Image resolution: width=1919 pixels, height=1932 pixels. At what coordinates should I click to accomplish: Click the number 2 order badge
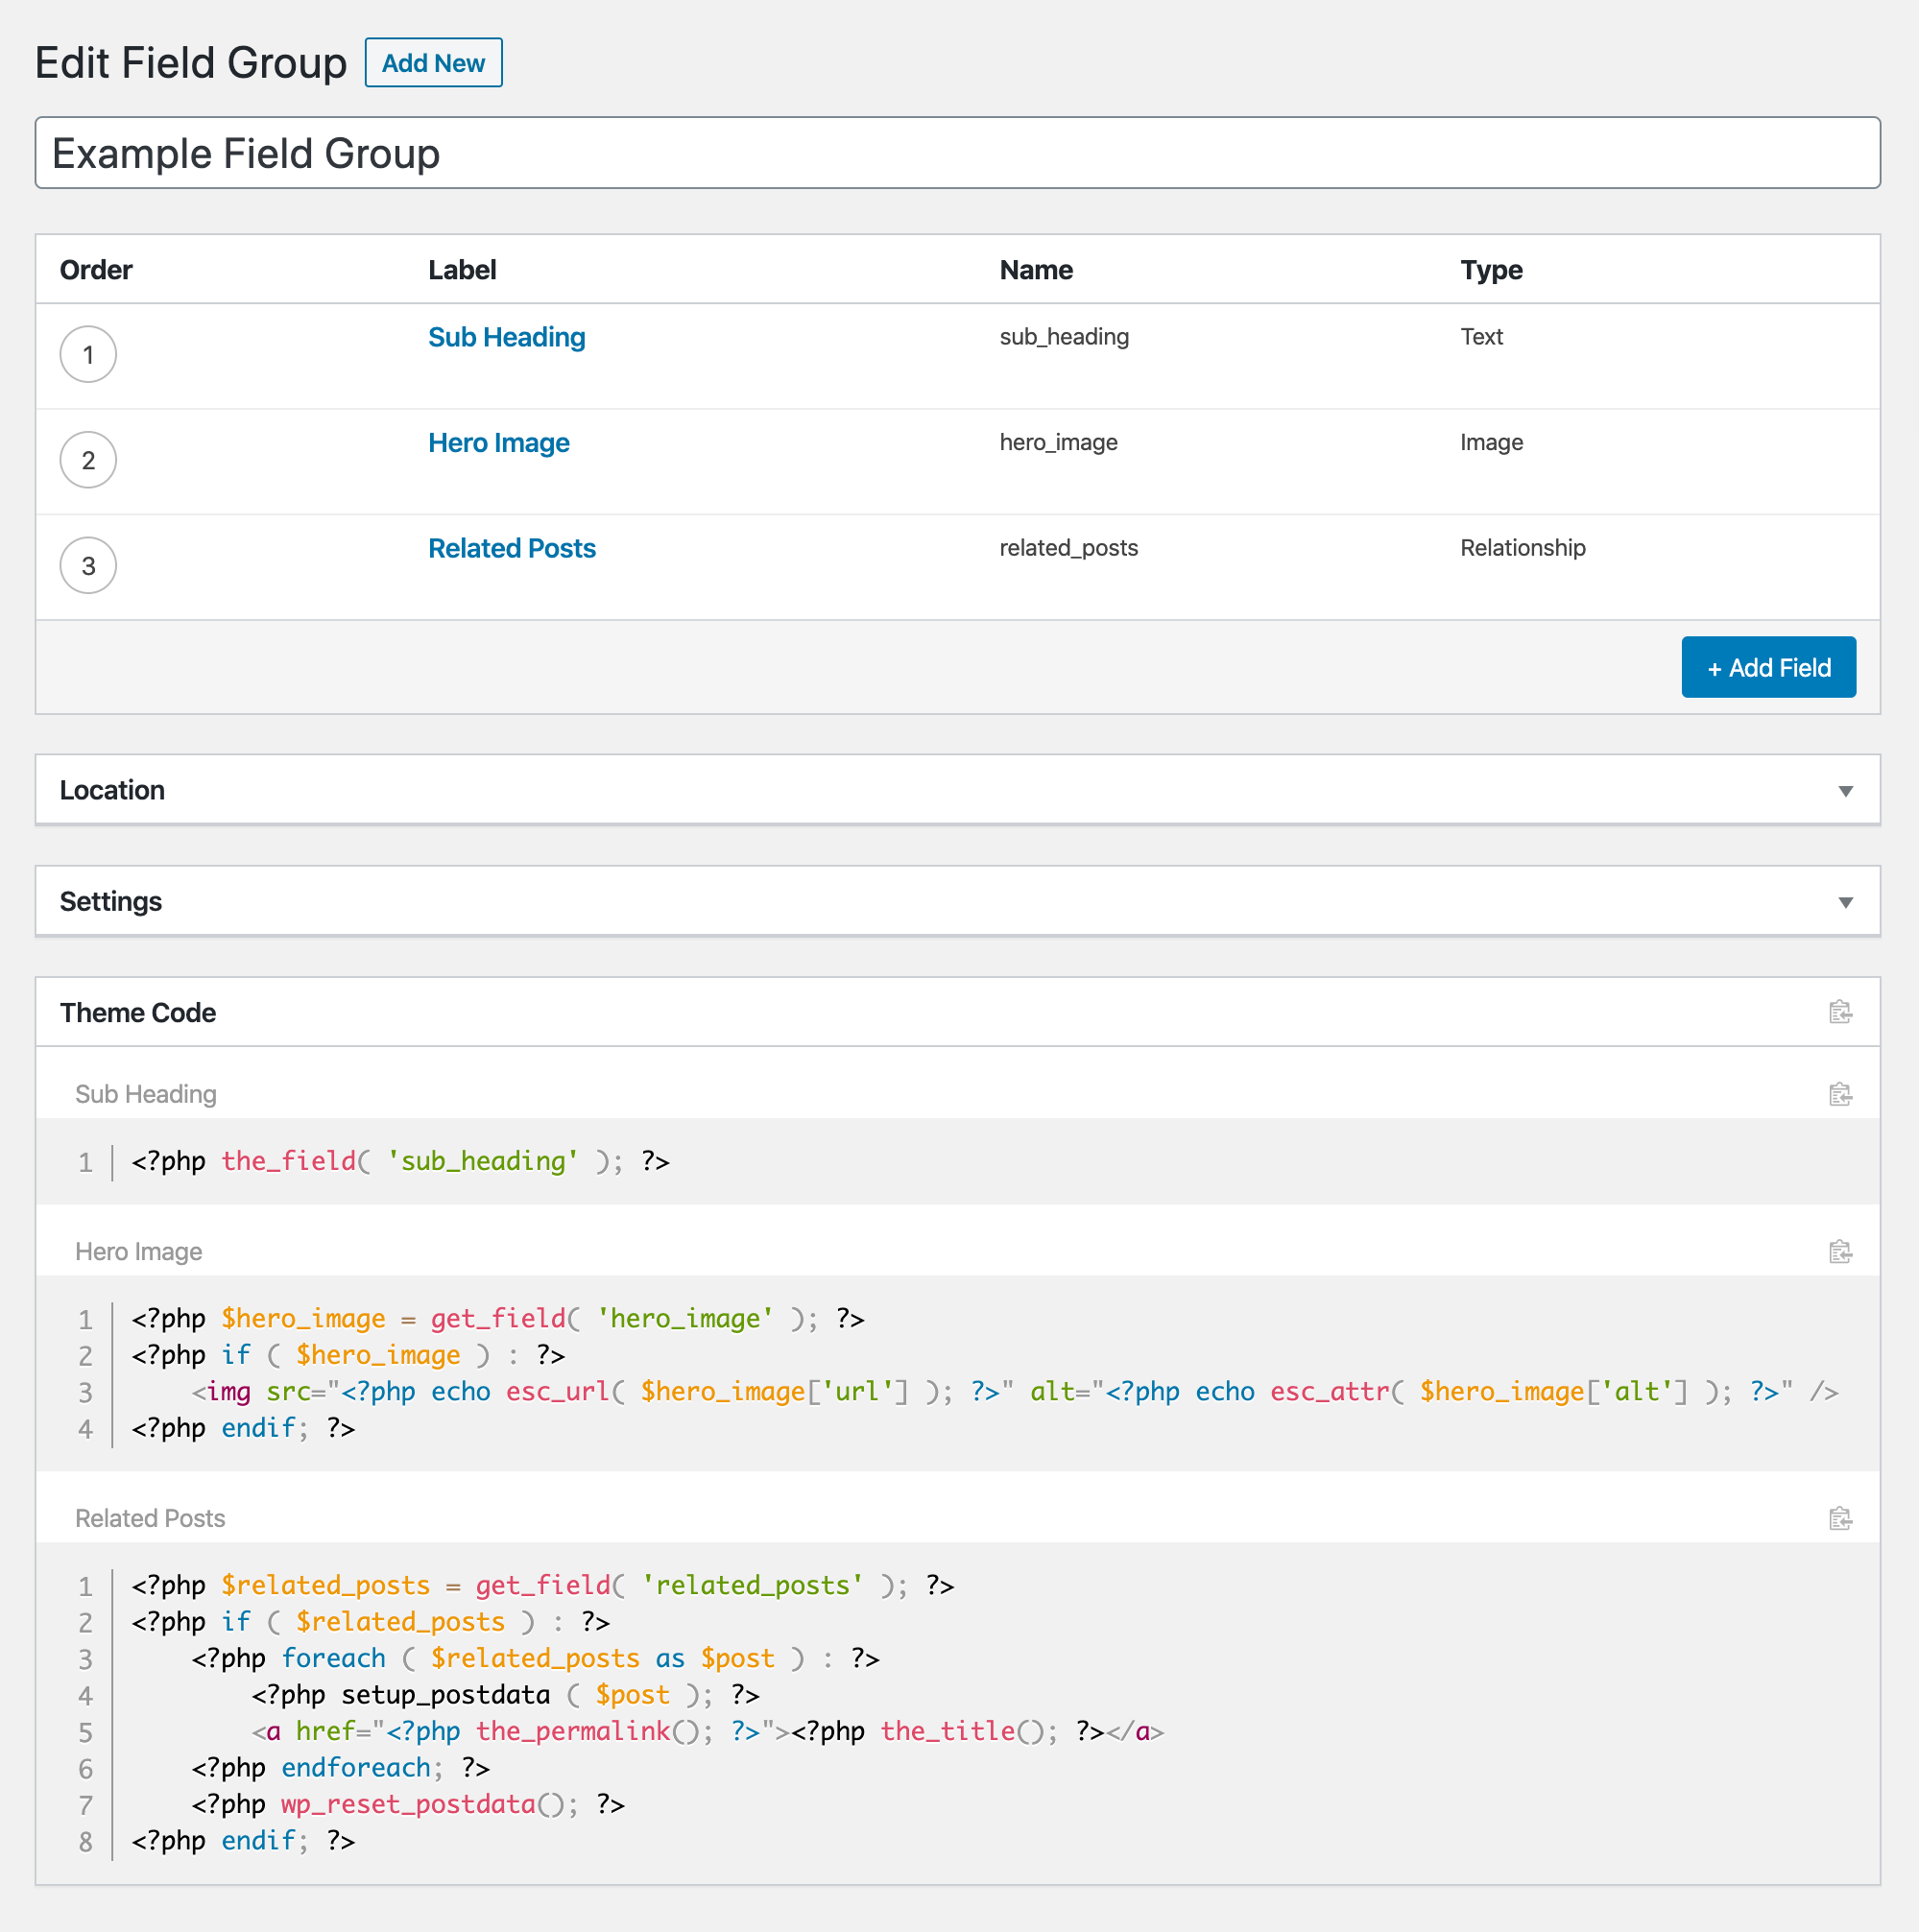point(88,460)
